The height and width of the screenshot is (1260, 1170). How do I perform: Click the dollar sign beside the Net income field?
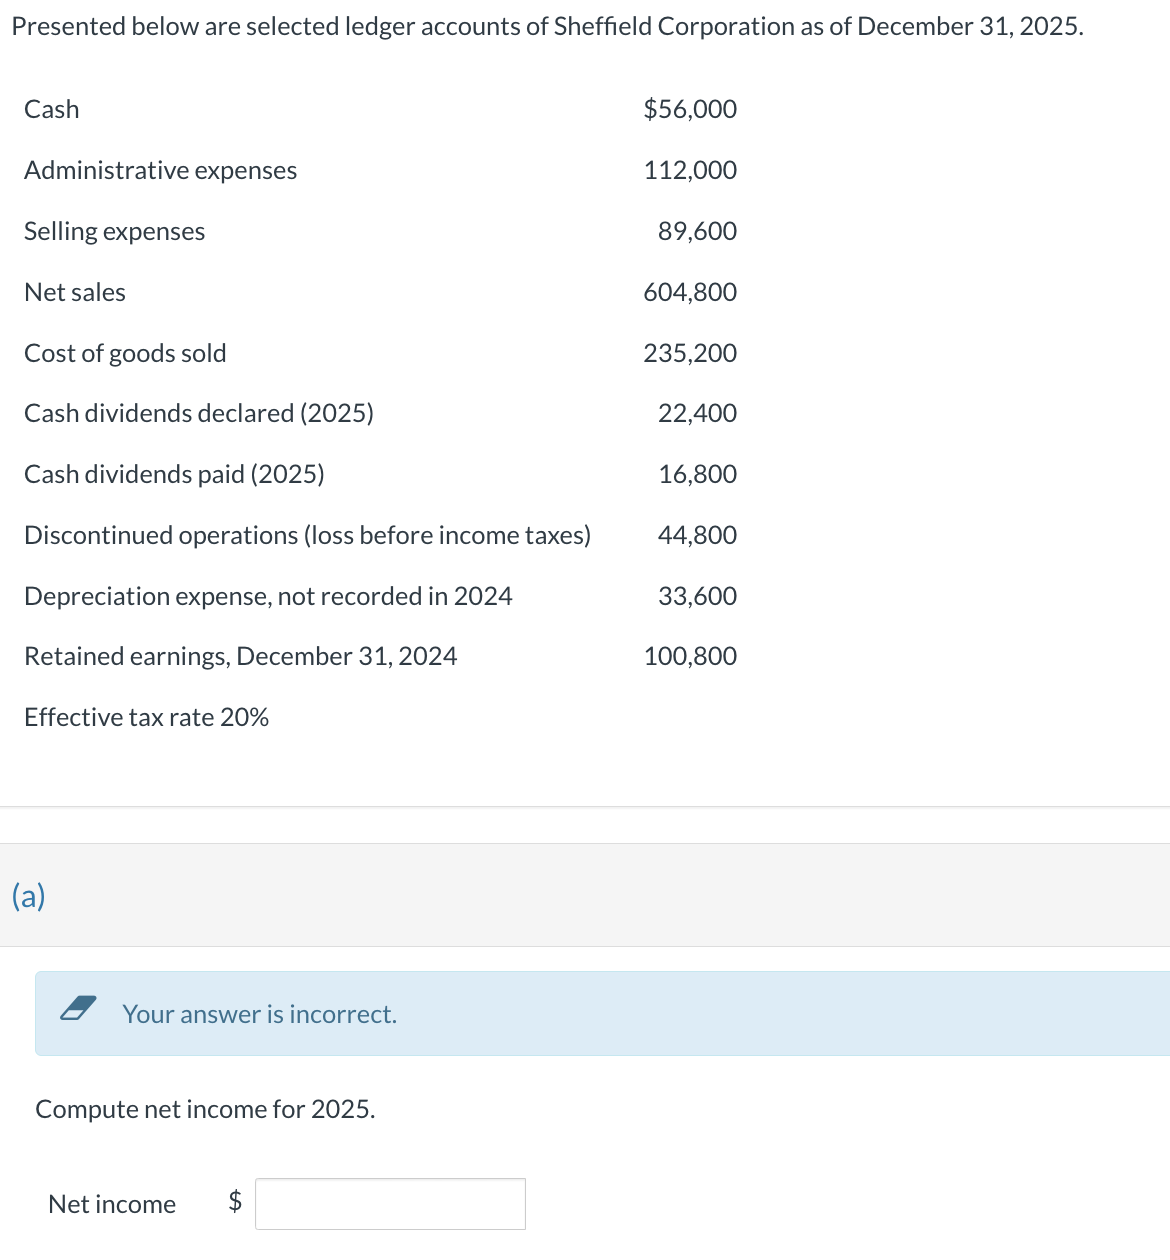tap(235, 1201)
